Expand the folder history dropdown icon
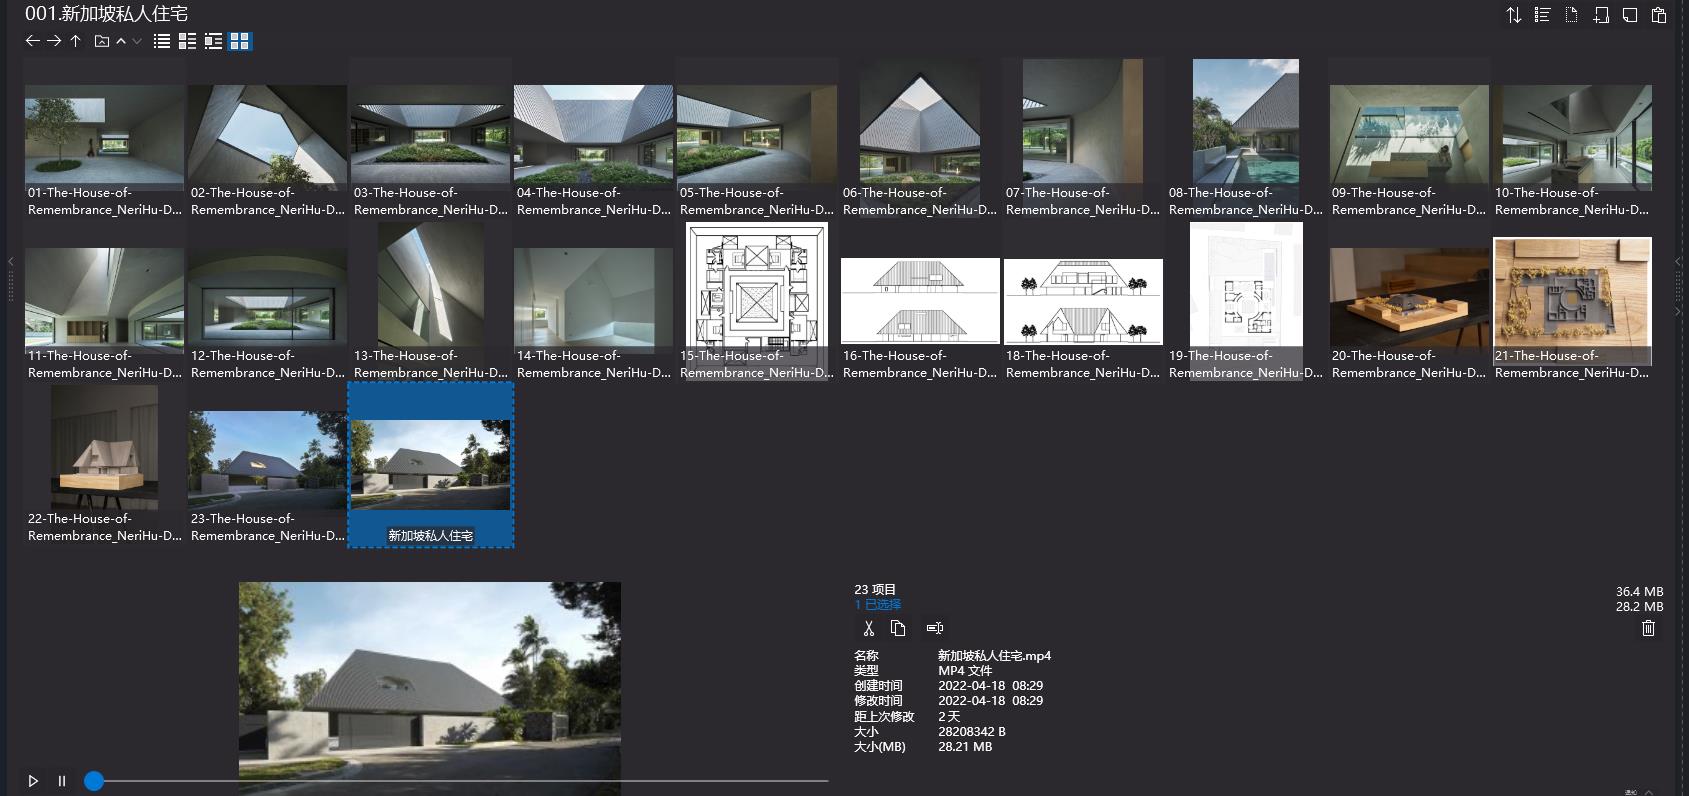The image size is (1689, 796). point(137,41)
